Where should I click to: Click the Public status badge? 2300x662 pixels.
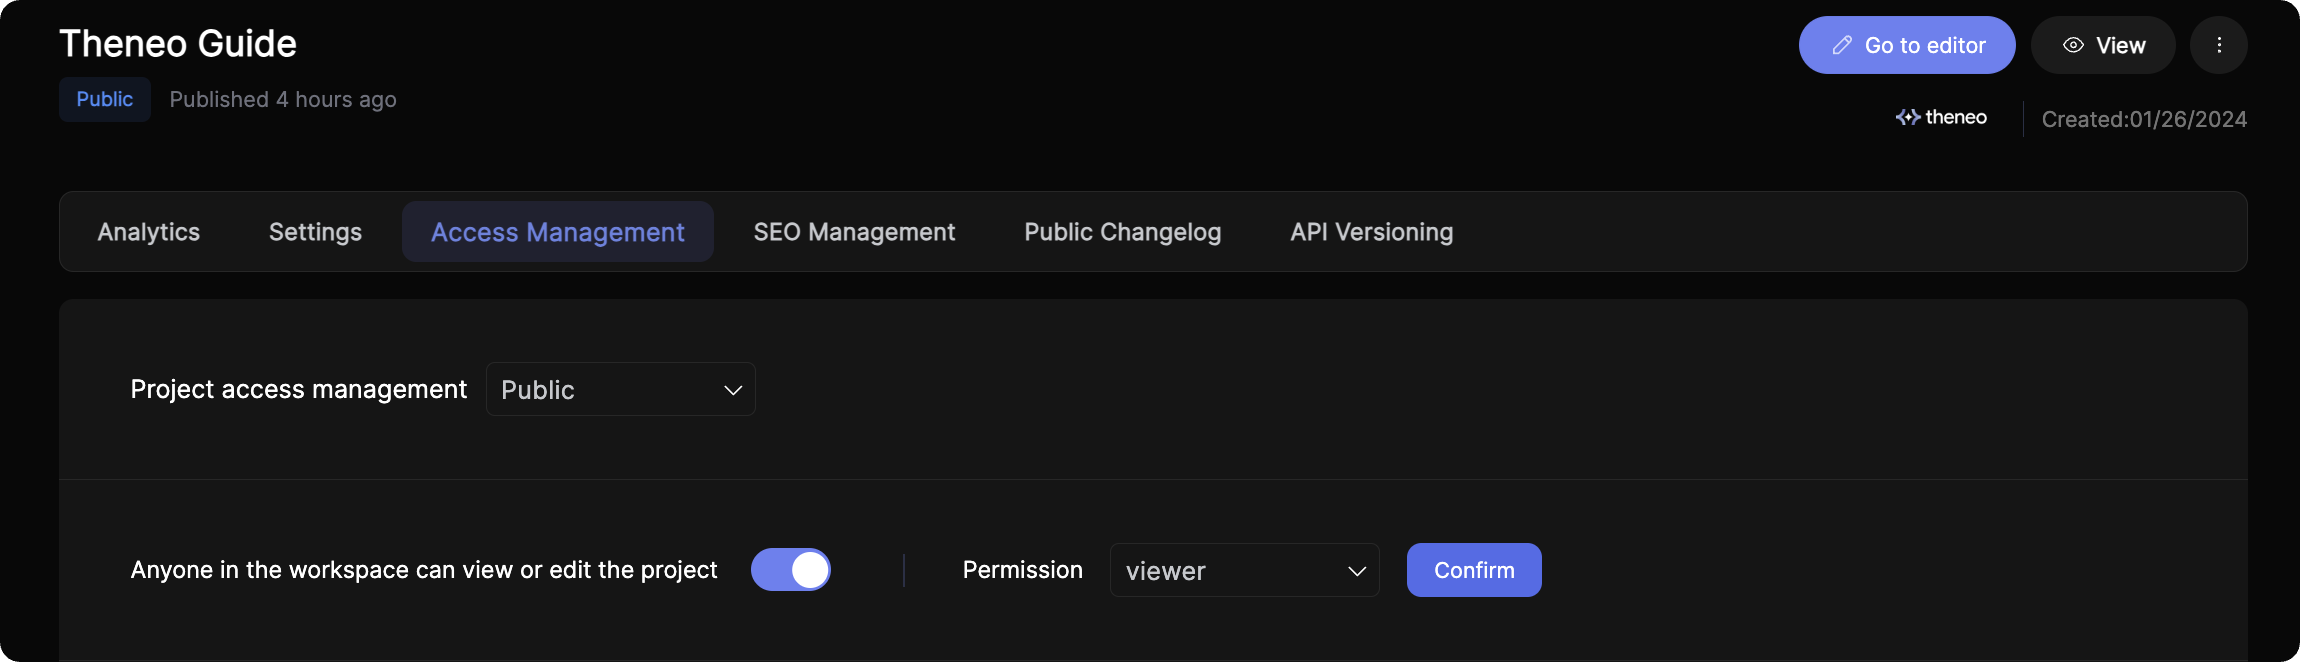(105, 99)
